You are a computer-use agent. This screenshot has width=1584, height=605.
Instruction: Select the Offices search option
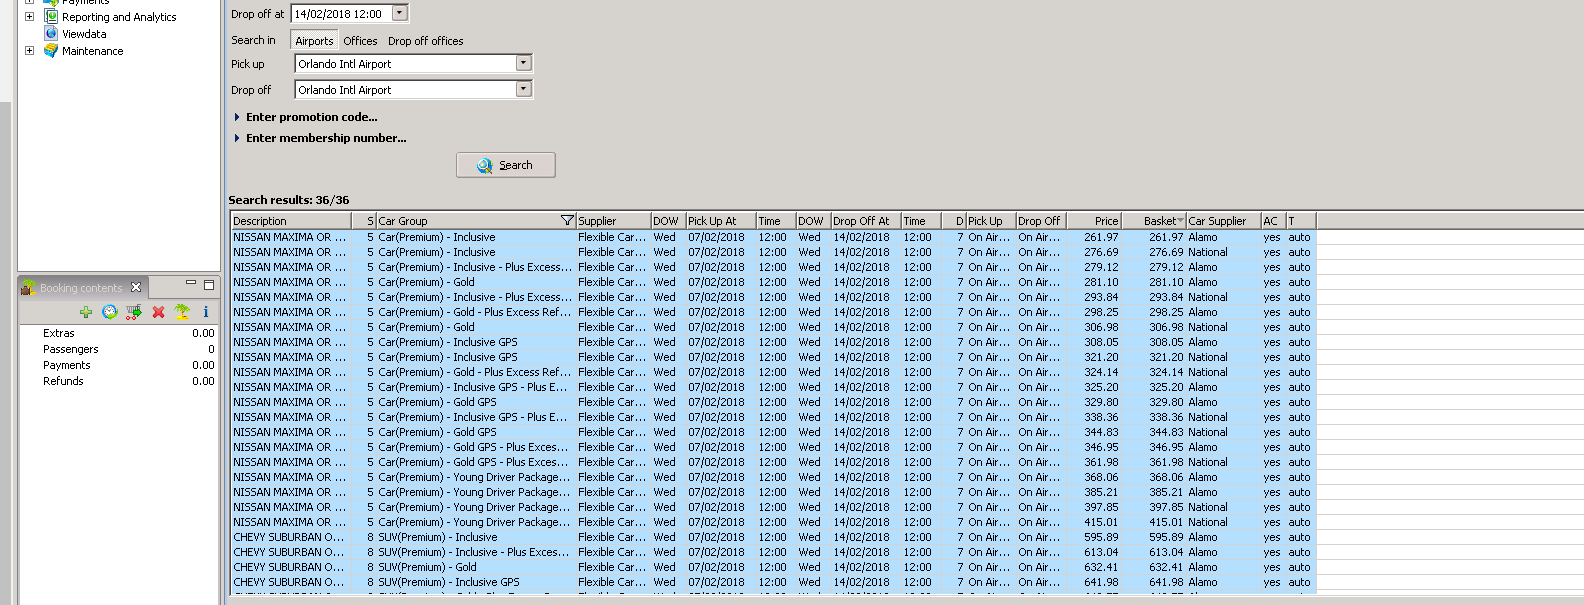(x=360, y=41)
